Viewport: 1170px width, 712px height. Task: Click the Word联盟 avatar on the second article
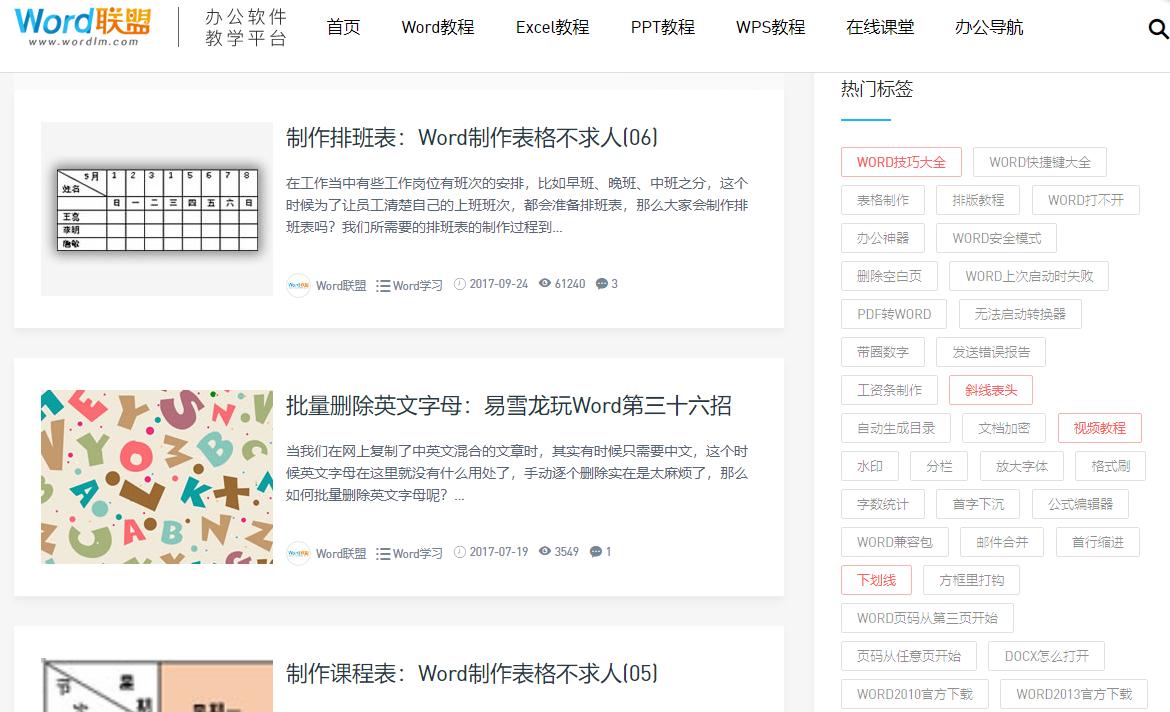click(x=297, y=551)
